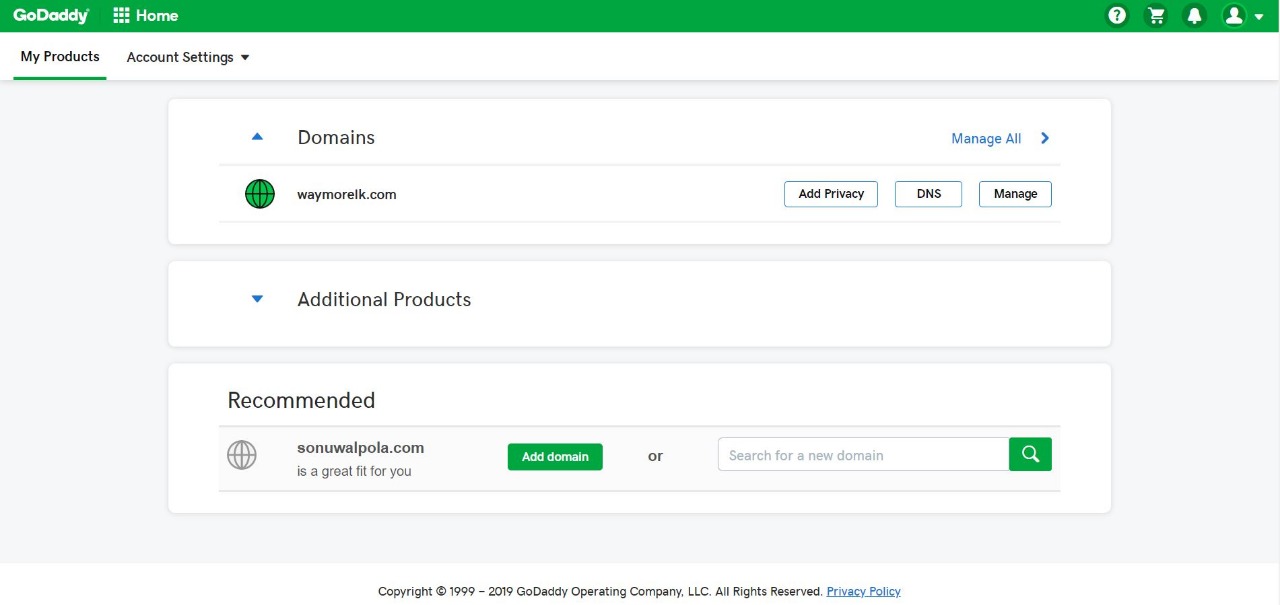1280x605 pixels.
Task: Click Manage button for waymorelk.com
Action: [1015, 194]
